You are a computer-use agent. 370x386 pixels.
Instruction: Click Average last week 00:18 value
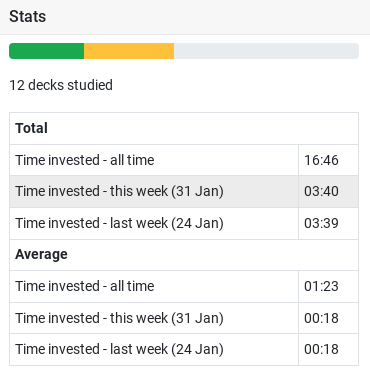tap(321, 349)
